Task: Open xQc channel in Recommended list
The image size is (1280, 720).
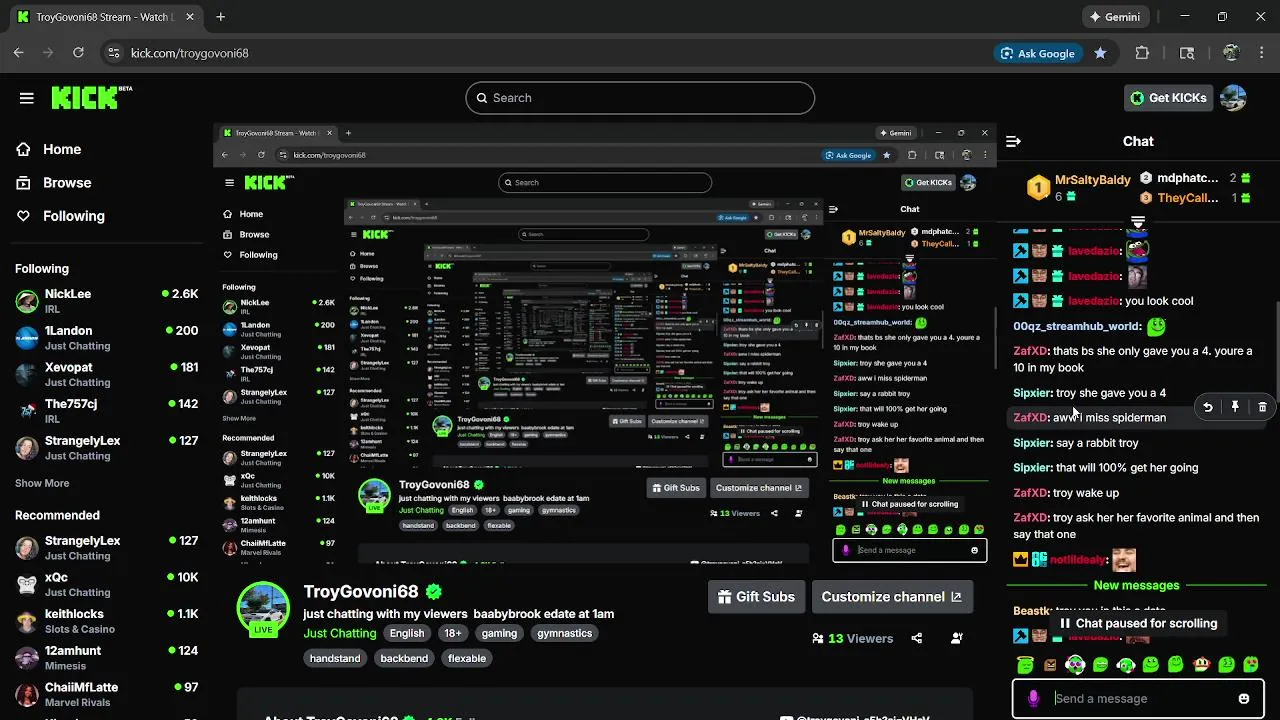Action: click(106, 584)
